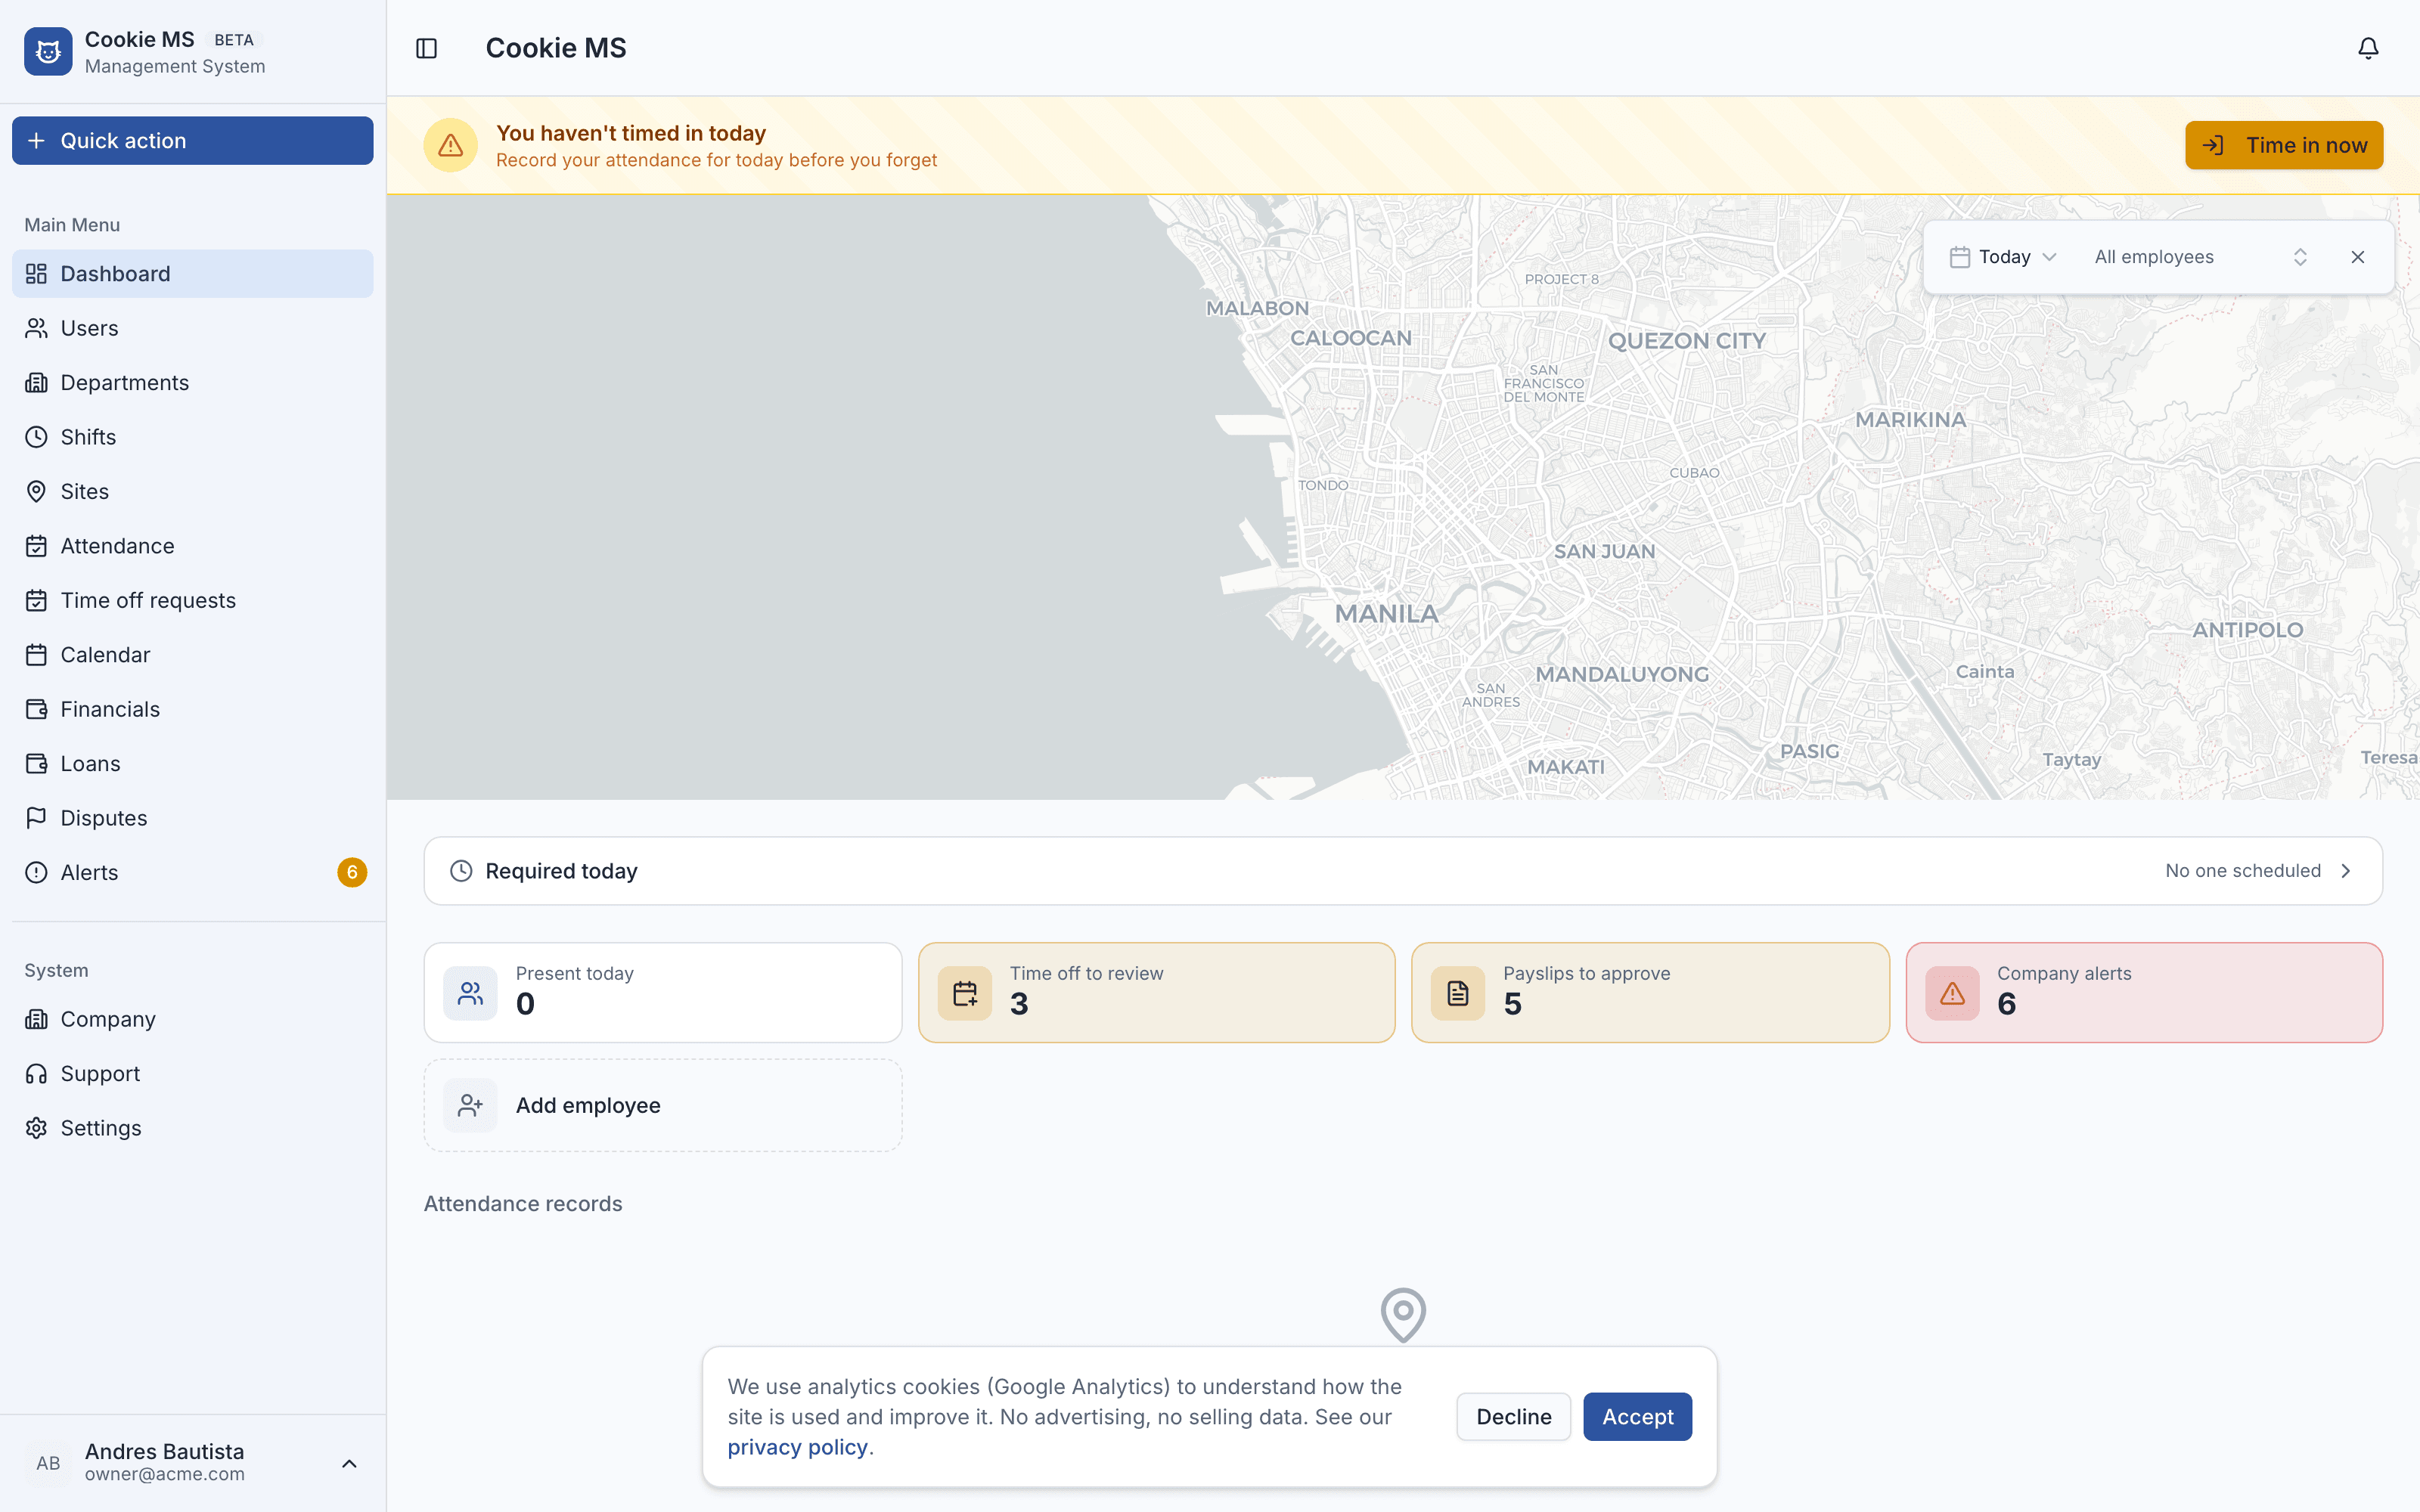
Task: Open the All employees selector
Action: (2200, 257)
